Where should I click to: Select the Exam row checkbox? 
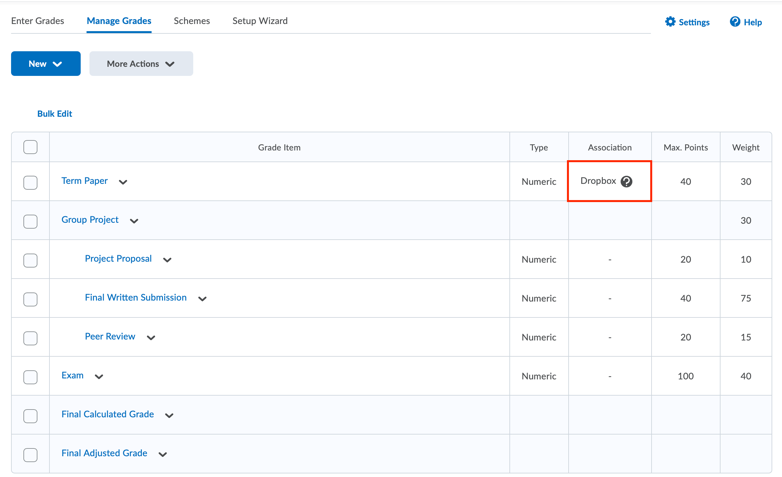tap(30, 377)
